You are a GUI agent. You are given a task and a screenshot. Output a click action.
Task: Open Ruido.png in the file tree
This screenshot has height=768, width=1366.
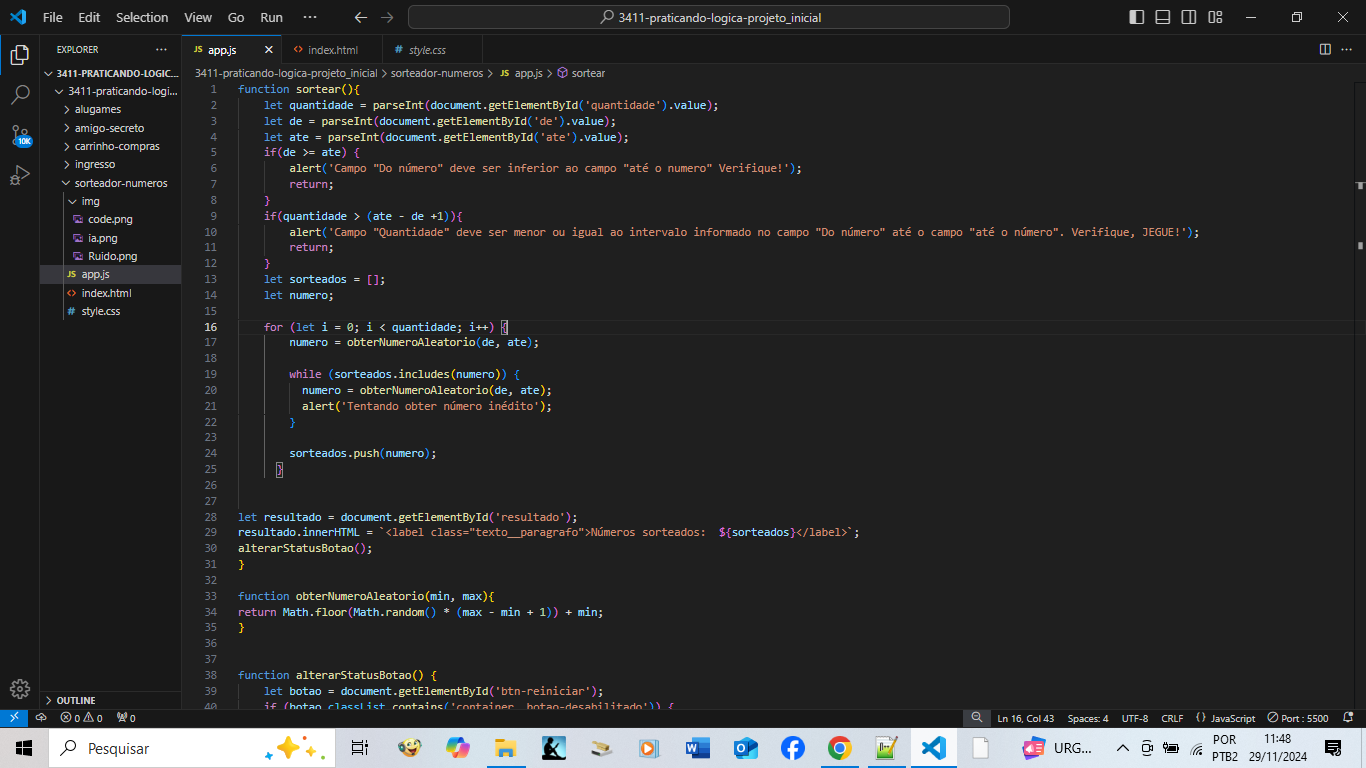tap(111, 256)
